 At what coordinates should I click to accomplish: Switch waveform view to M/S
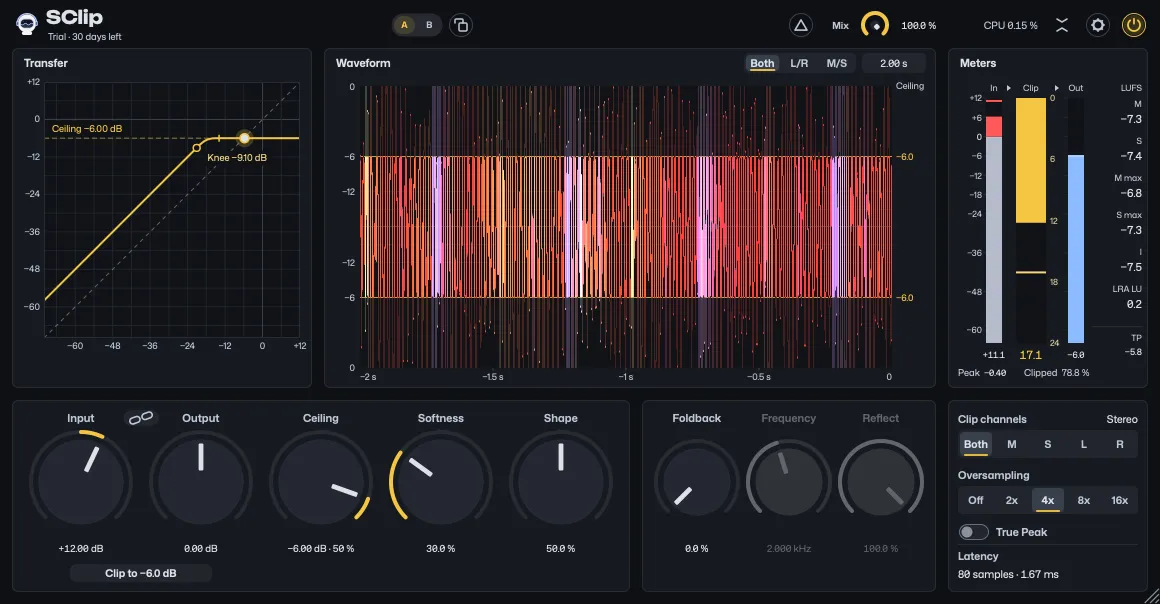point(837,64)
